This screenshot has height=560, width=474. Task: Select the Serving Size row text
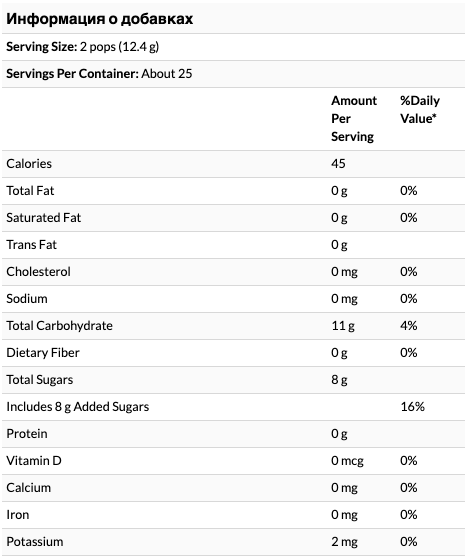[83, 47]
